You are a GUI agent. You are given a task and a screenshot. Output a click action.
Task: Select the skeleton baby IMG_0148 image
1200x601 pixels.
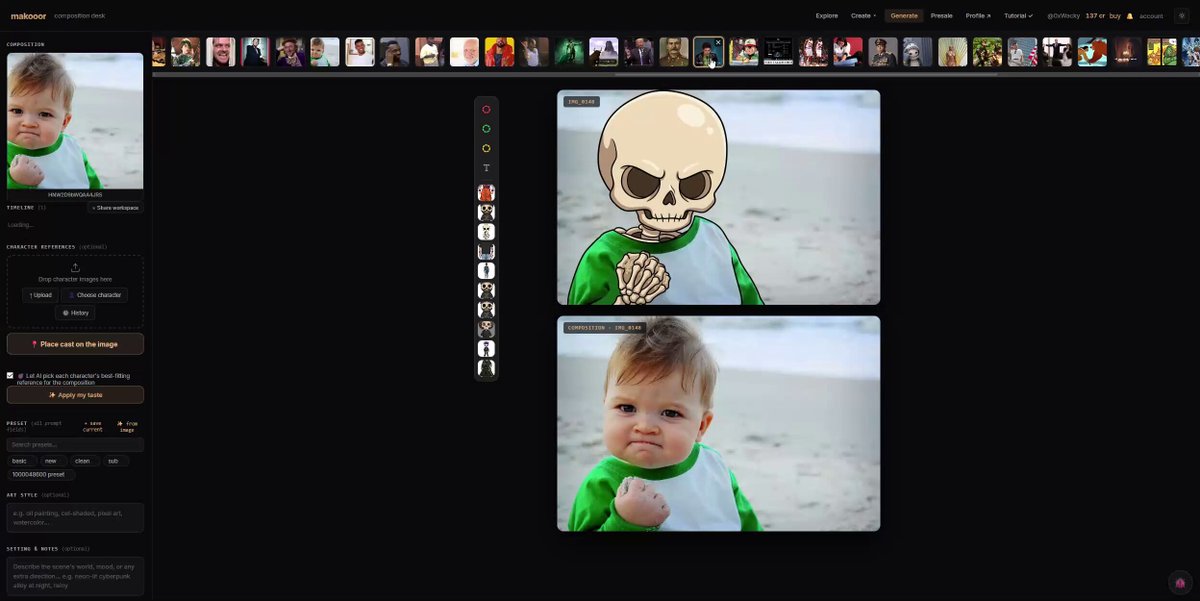click(x=719, y=197)
